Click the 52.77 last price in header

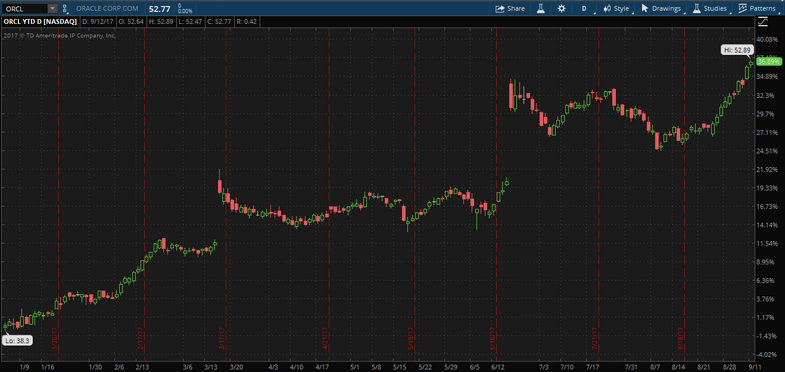tap(159, 8)
